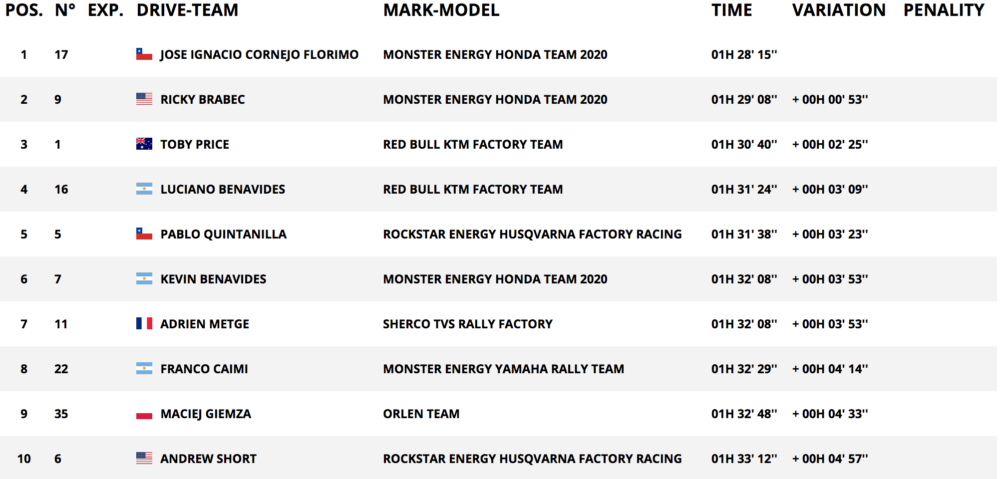
Task: Click the USA flag next to Ricky Brabec
Action: pos(144,99)
